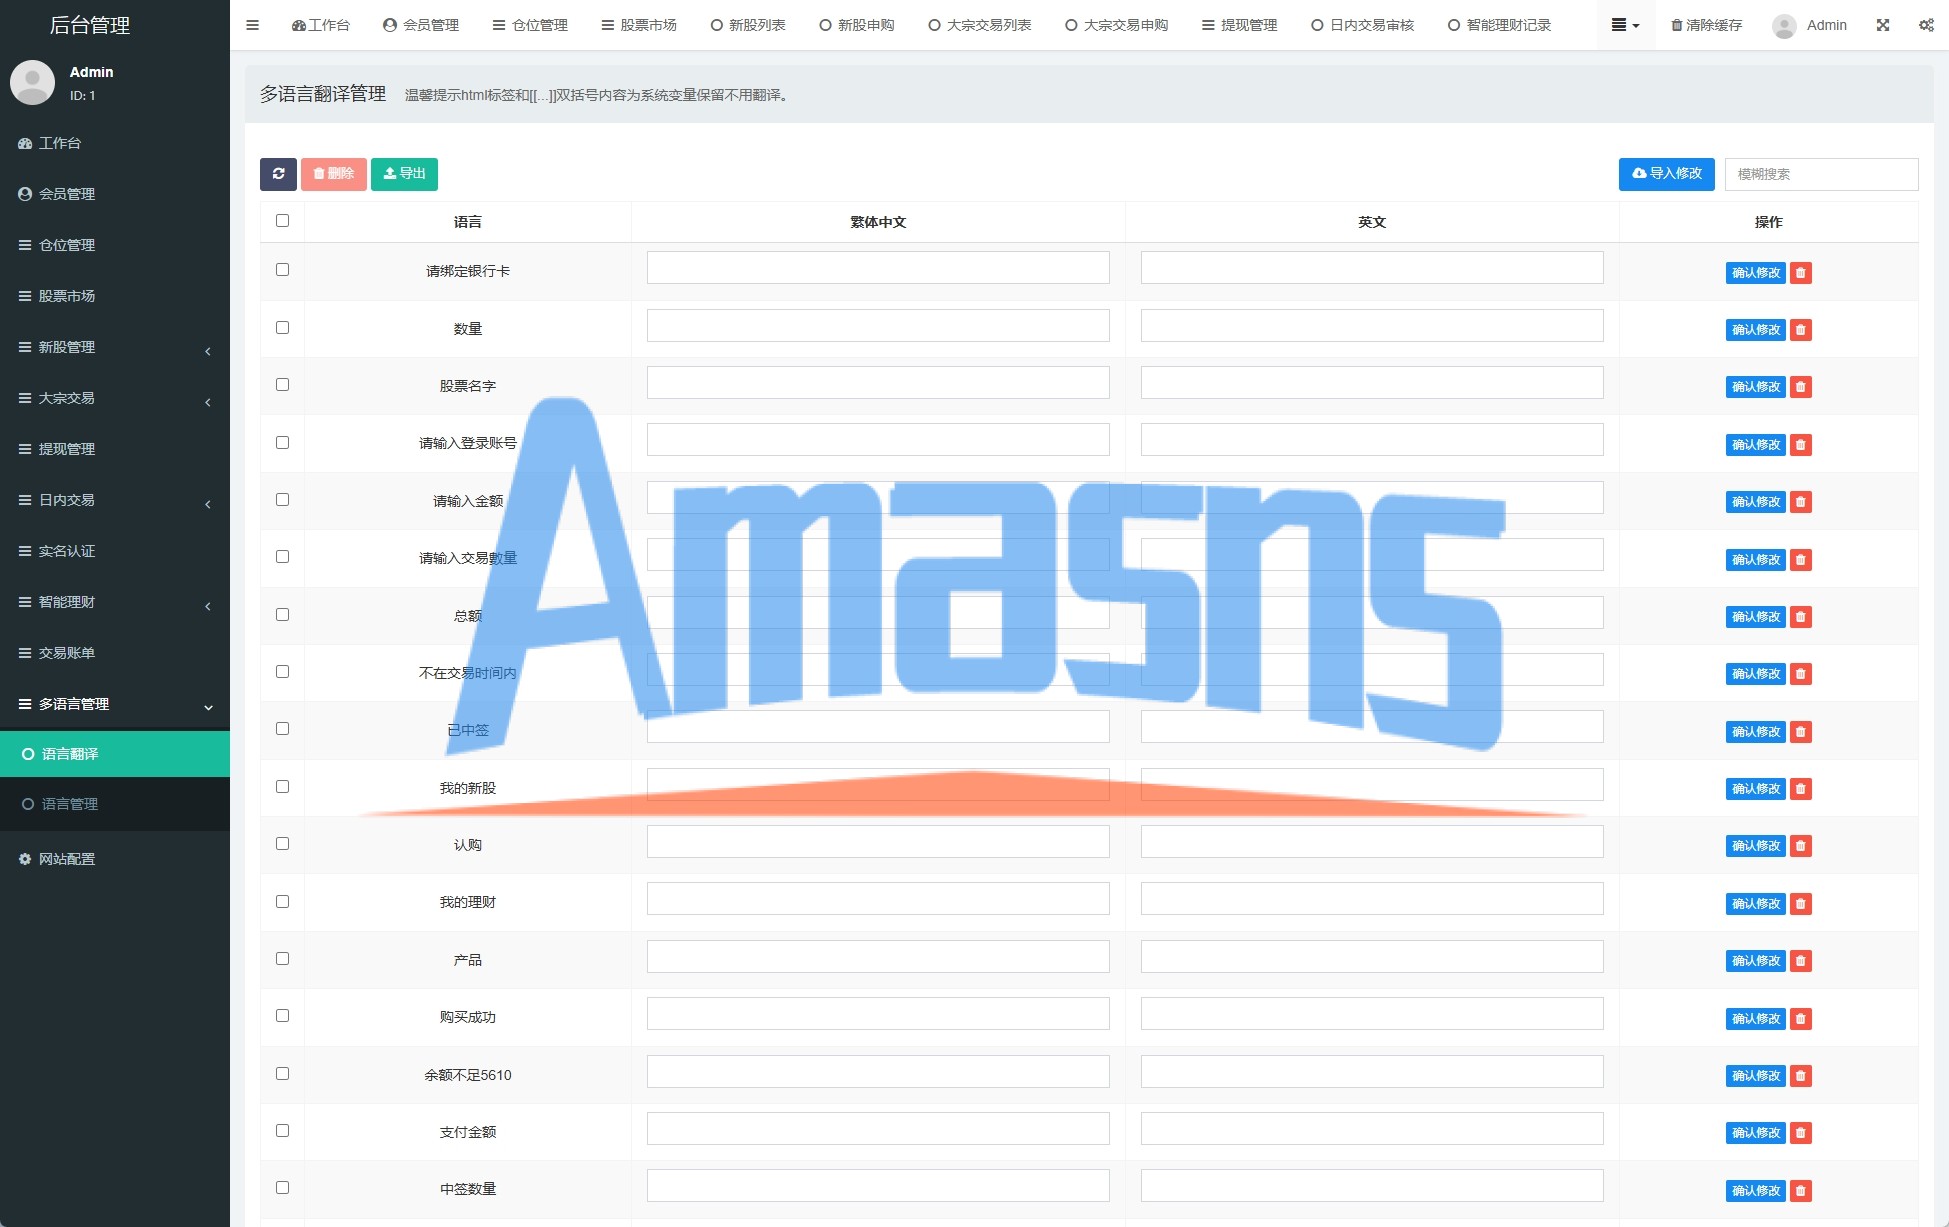
Task: Delete the 不在交易时间内 row via trash icon
Action: click(x=1801, y=674)
